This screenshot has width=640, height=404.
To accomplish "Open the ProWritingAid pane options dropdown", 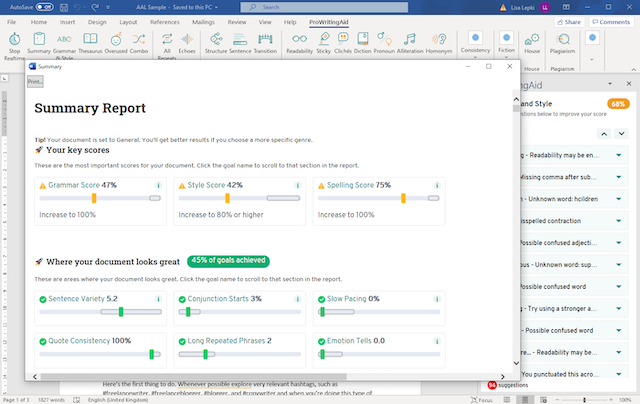I will (x=610, y=84).
